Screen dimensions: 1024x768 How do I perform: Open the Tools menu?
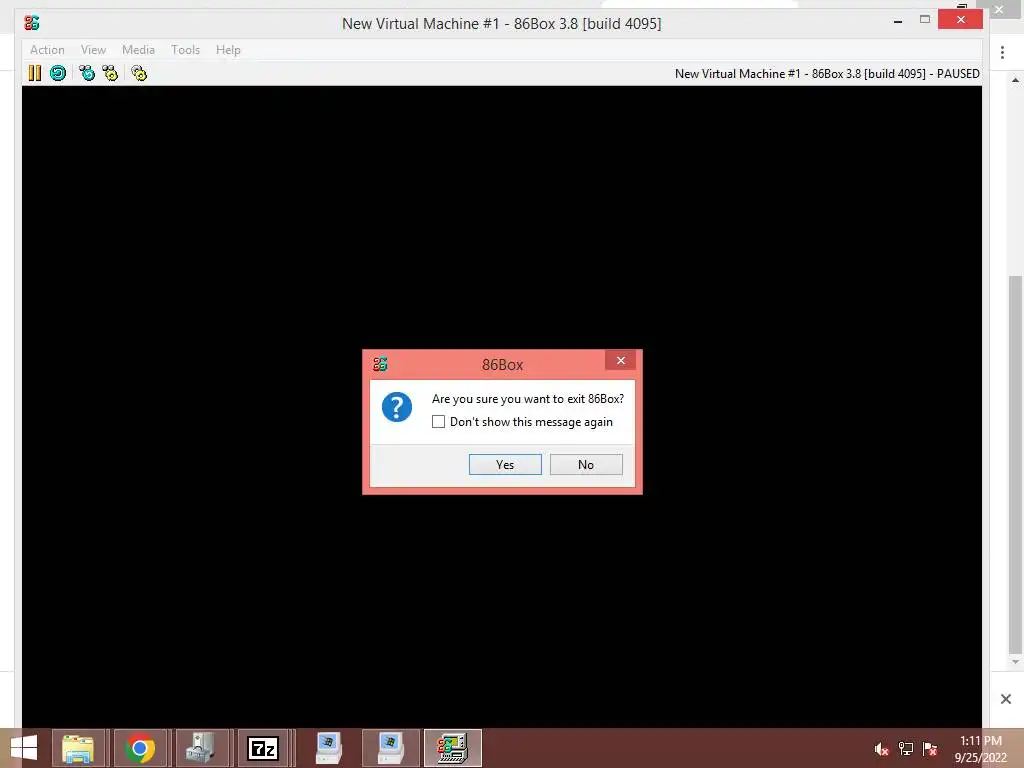pos(185,50)
